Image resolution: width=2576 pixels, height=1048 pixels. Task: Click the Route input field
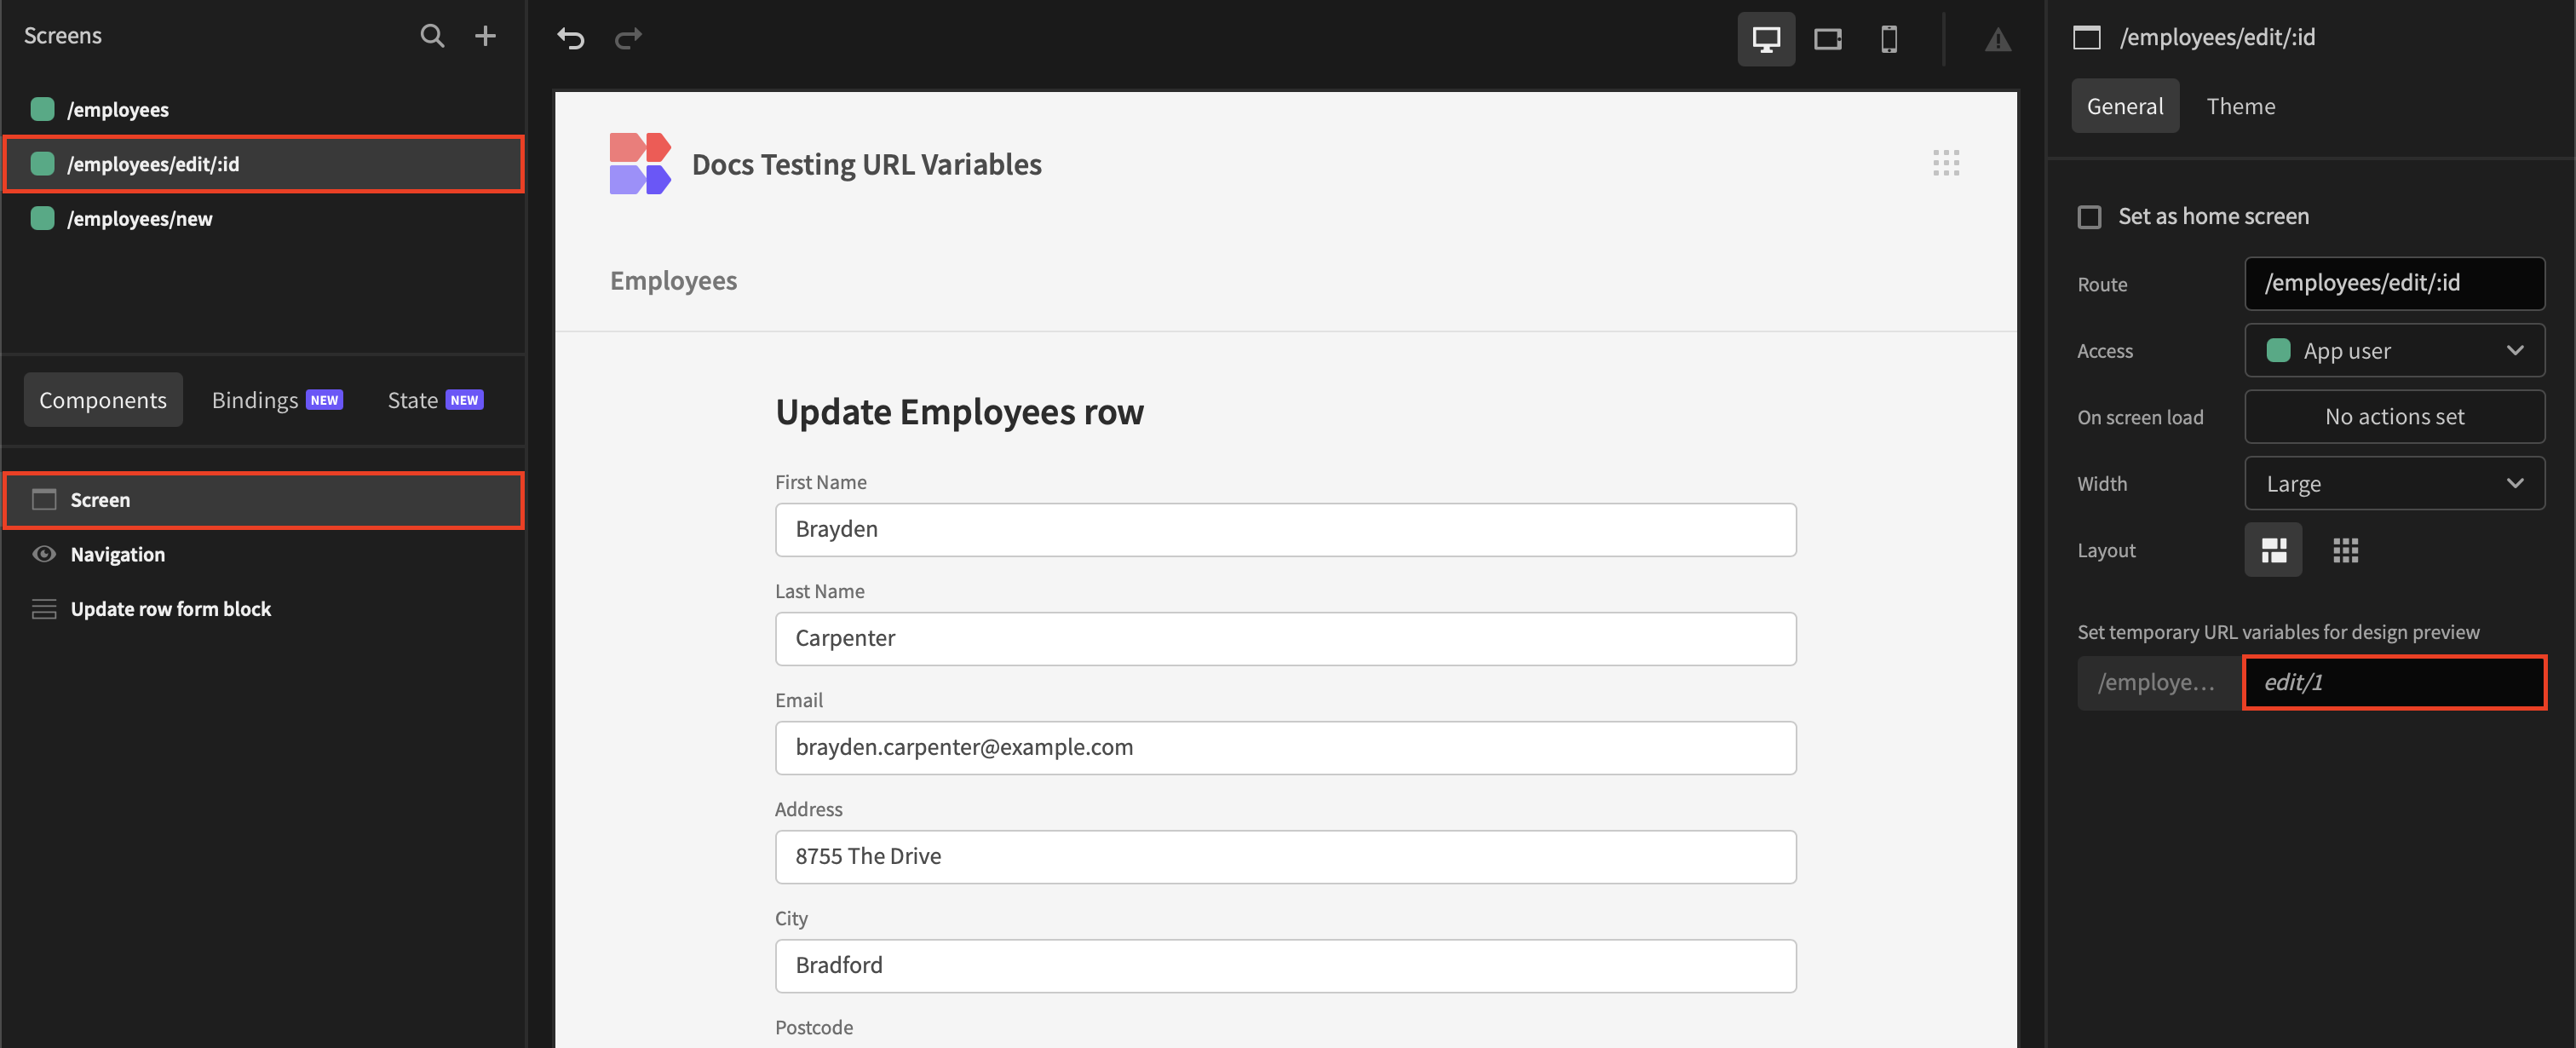click(x=2394, y=283)
